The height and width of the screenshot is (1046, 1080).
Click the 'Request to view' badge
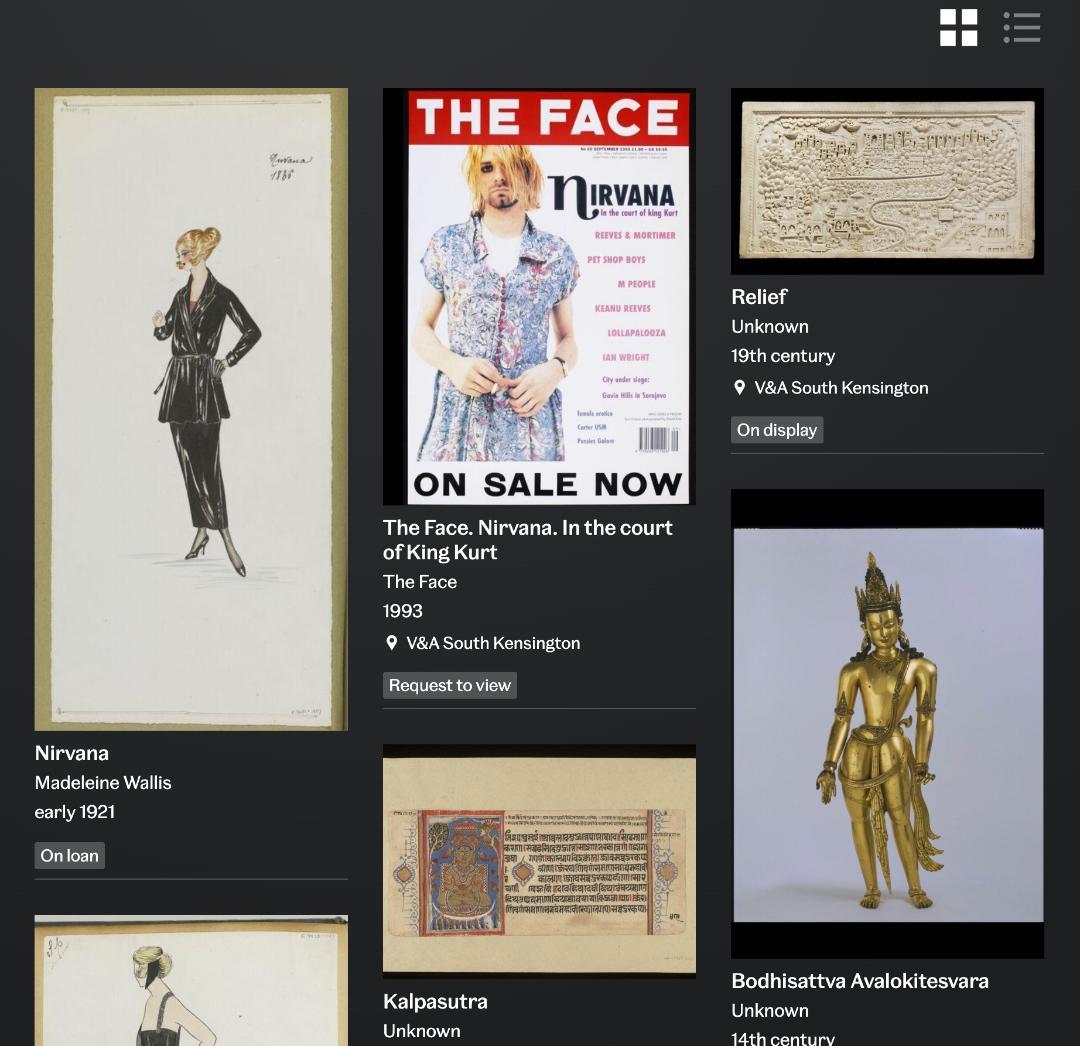click(x=450, y=685)
